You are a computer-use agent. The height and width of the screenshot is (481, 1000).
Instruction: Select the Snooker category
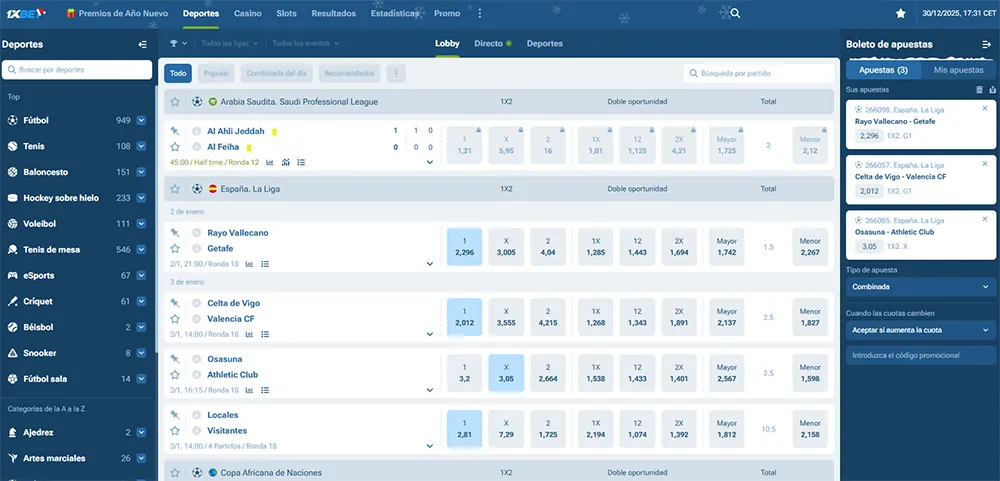tap(40, 353)
